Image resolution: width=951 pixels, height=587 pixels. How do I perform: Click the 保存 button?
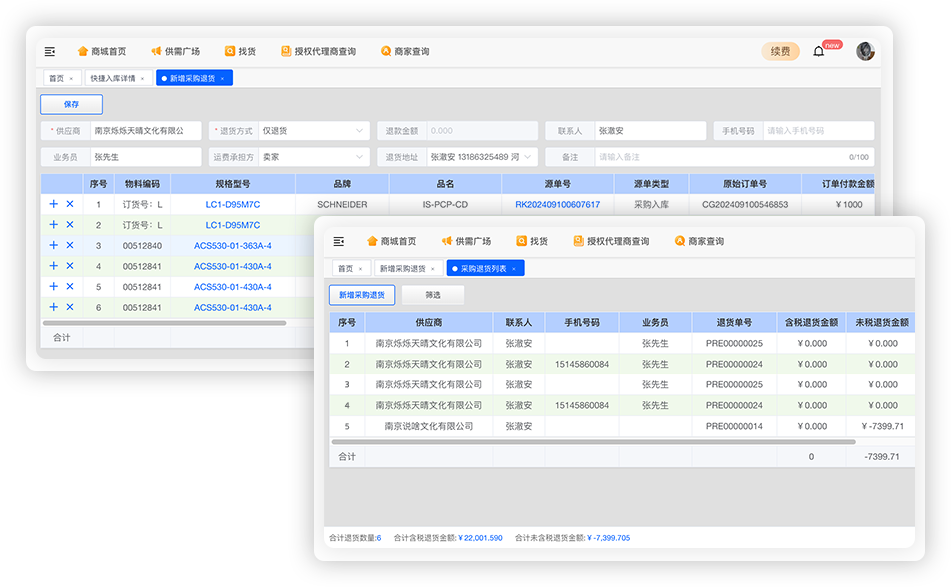pyautogui.click(x=72, y=104)
